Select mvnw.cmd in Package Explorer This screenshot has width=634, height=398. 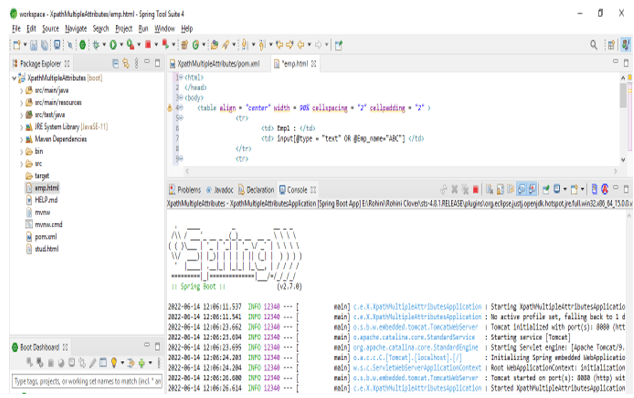tap(44, 225)
